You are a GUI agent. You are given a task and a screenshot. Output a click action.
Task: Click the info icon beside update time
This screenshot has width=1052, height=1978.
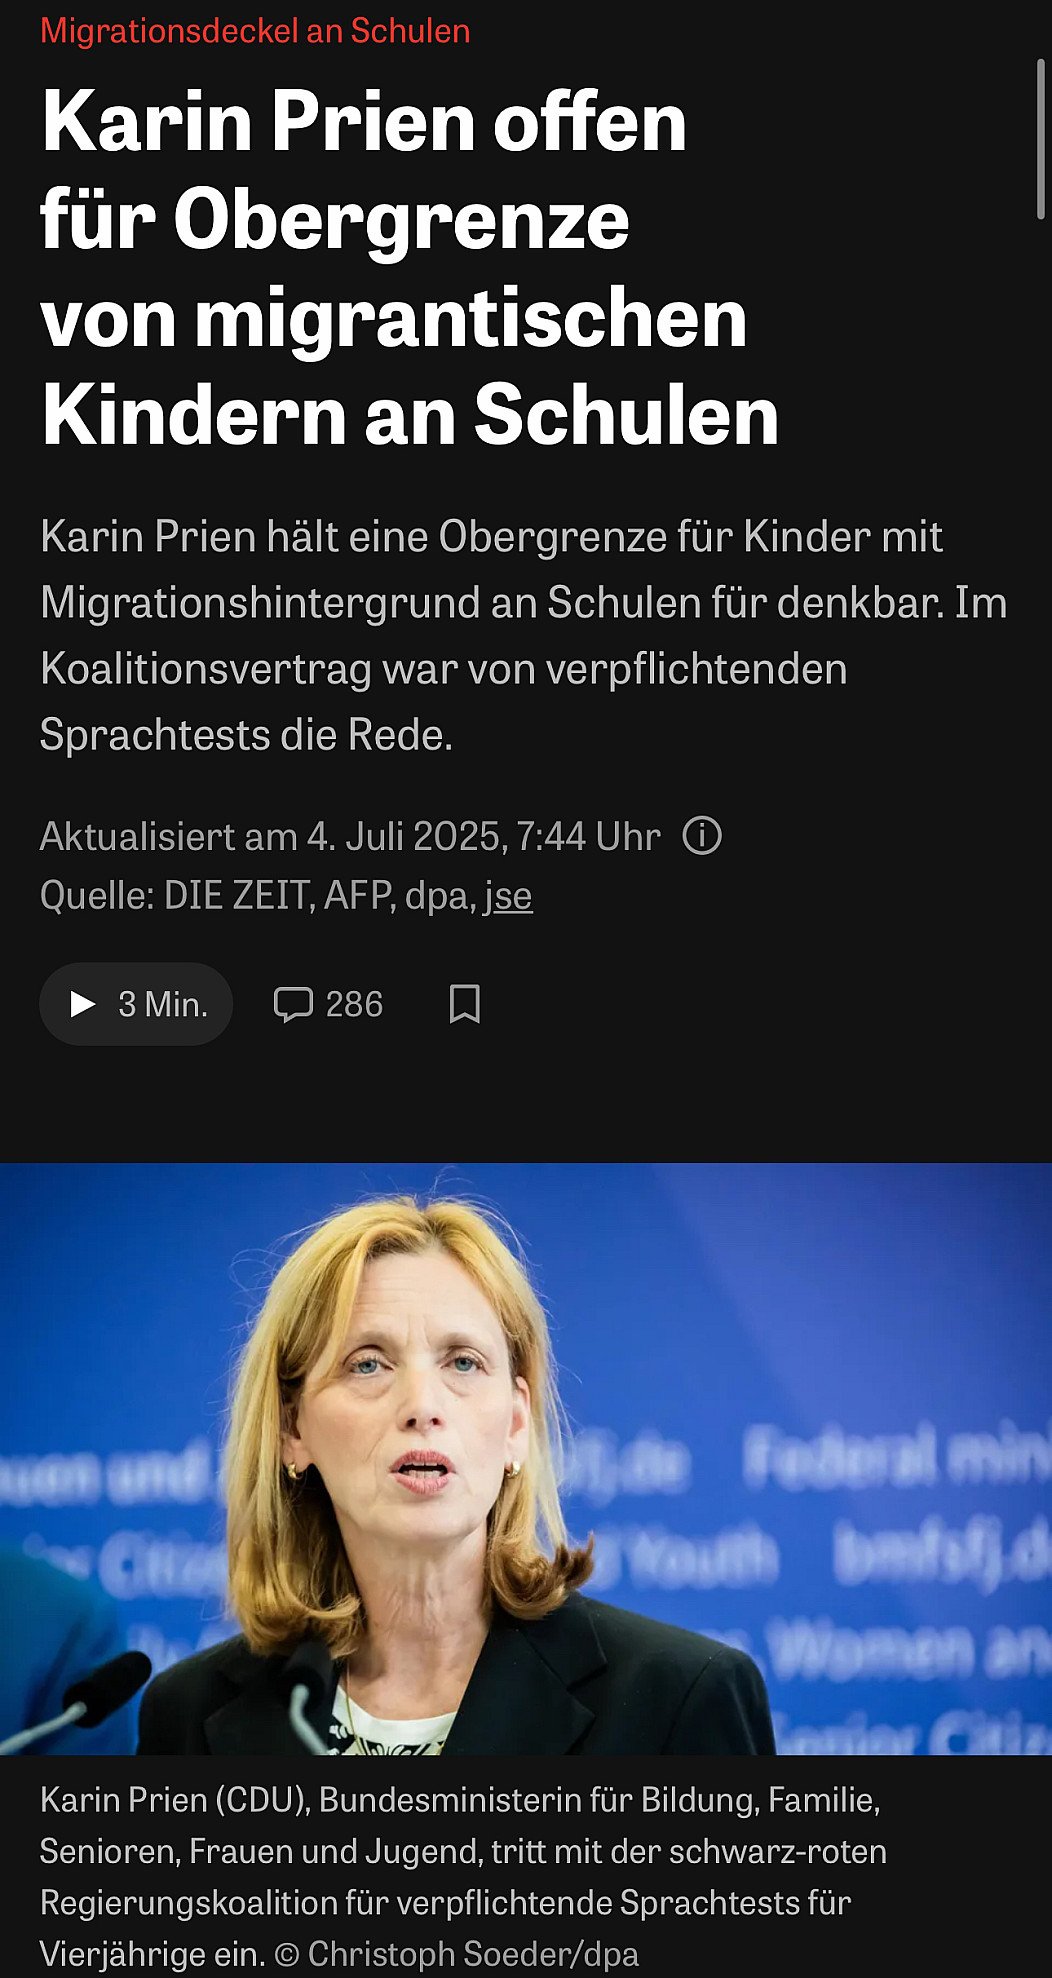coord(702,835)
